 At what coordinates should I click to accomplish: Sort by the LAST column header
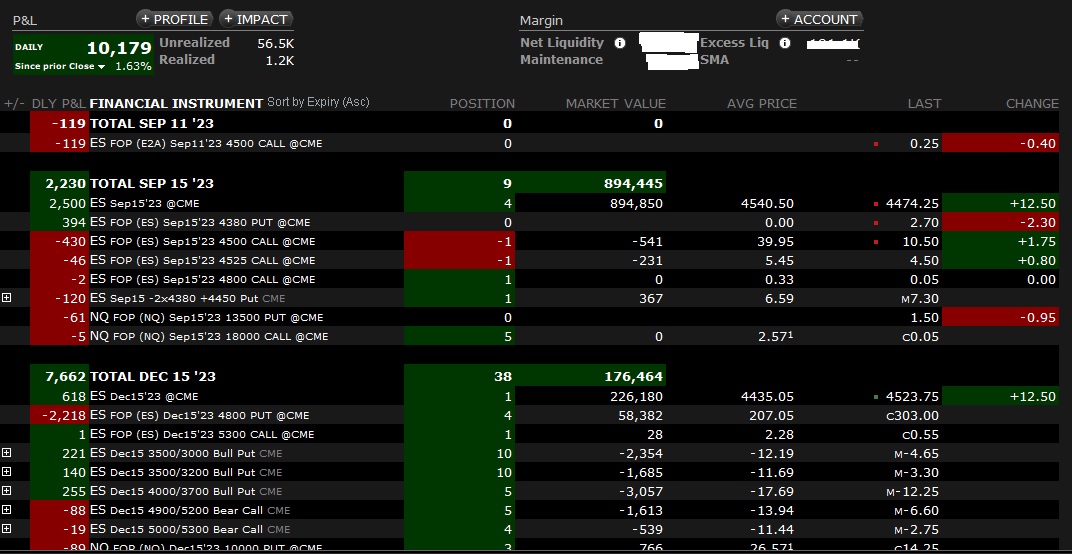pyautogui.click(x=924, y=103)
